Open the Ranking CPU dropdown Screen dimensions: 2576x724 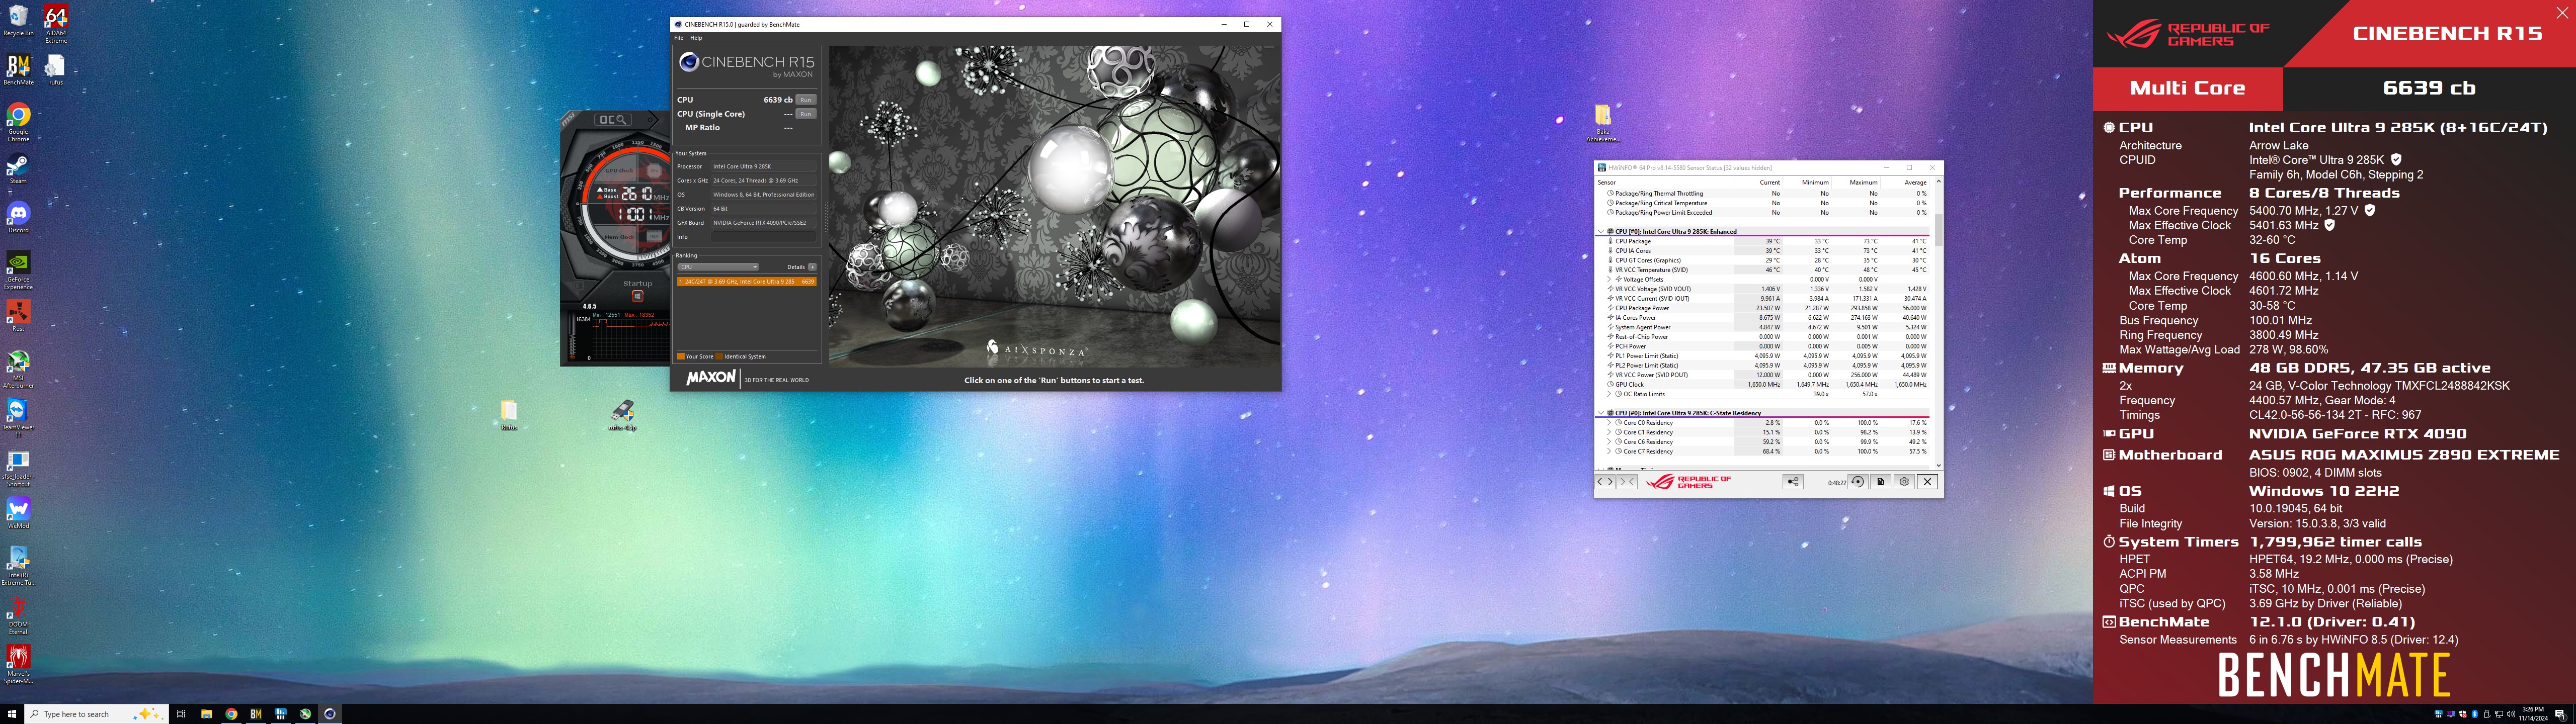pyautogui.click(x=718, y=267)
